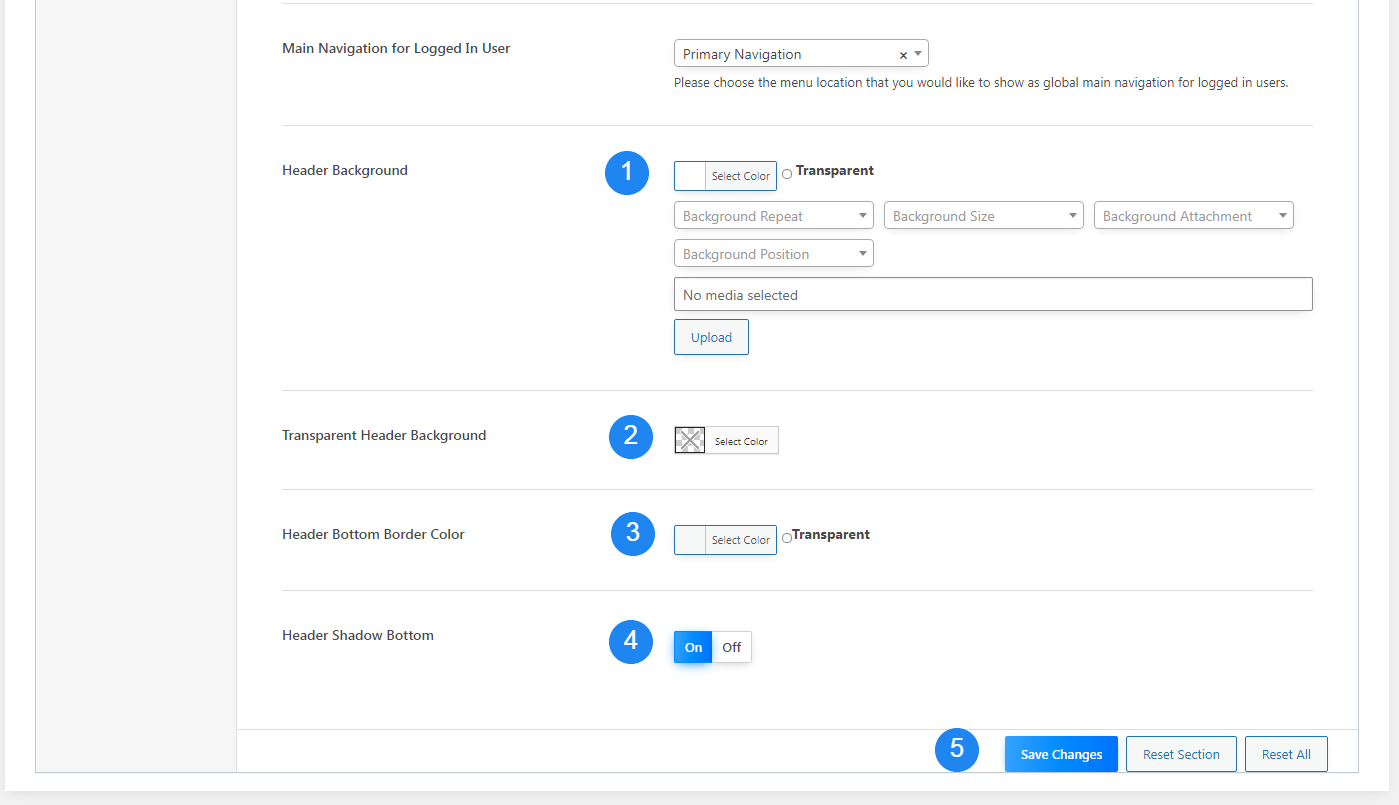Click the Reset All button

(1286, 754)
